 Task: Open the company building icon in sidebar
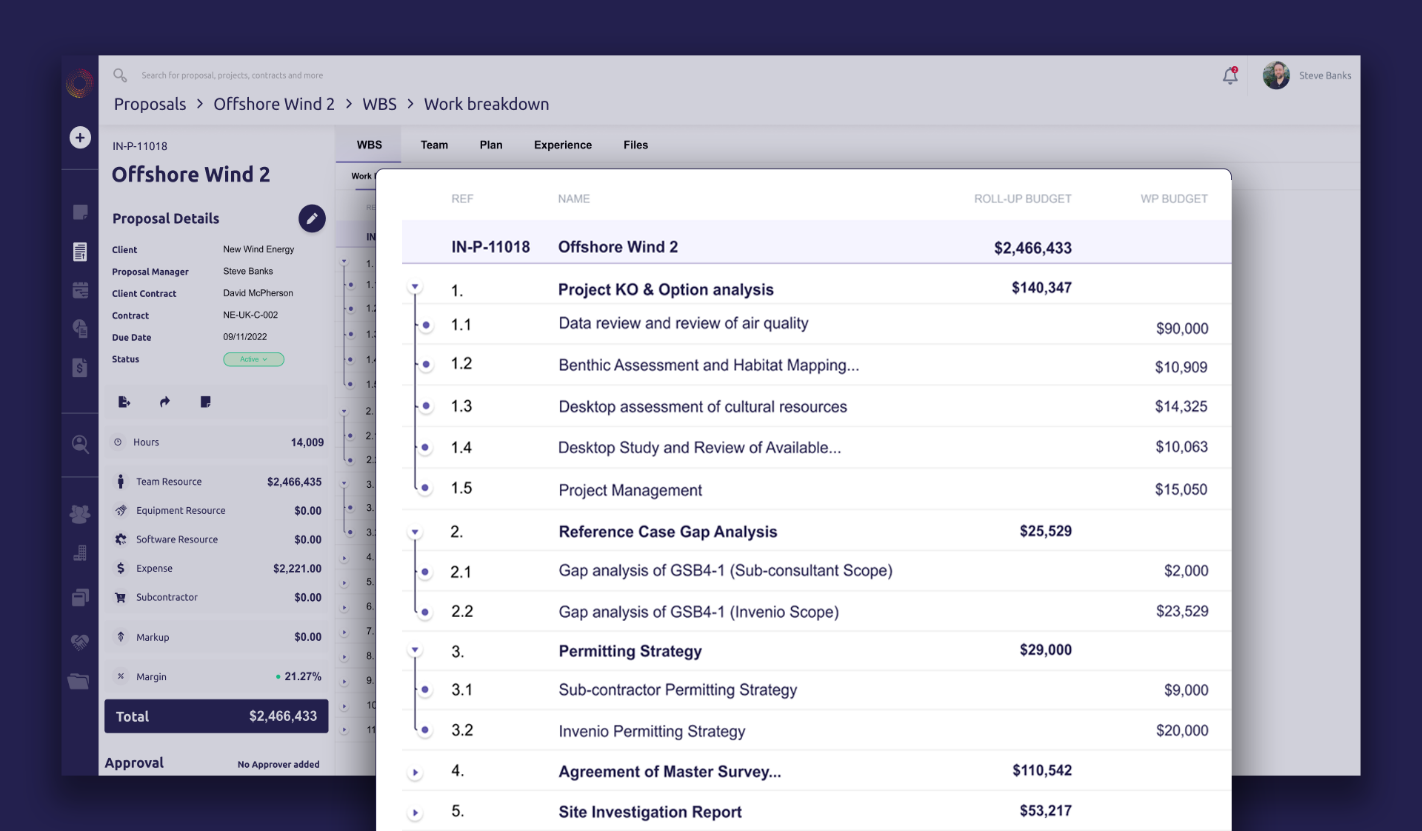coord(80,553)
